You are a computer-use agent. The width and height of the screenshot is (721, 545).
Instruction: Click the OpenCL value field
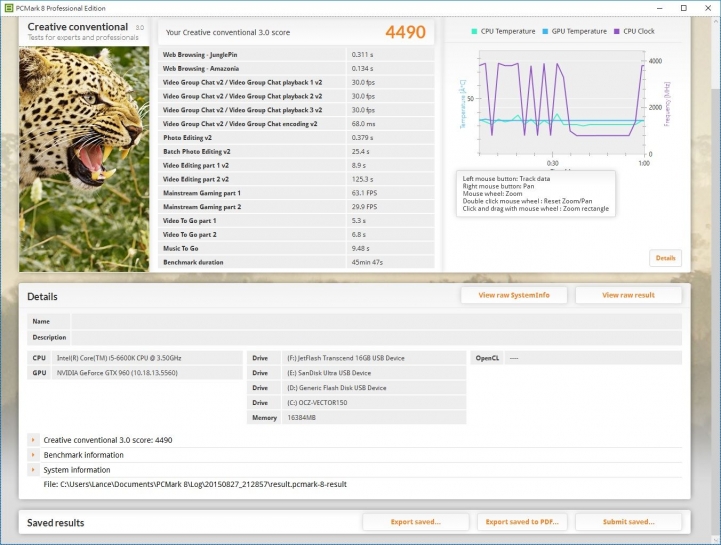coord(593,358)
